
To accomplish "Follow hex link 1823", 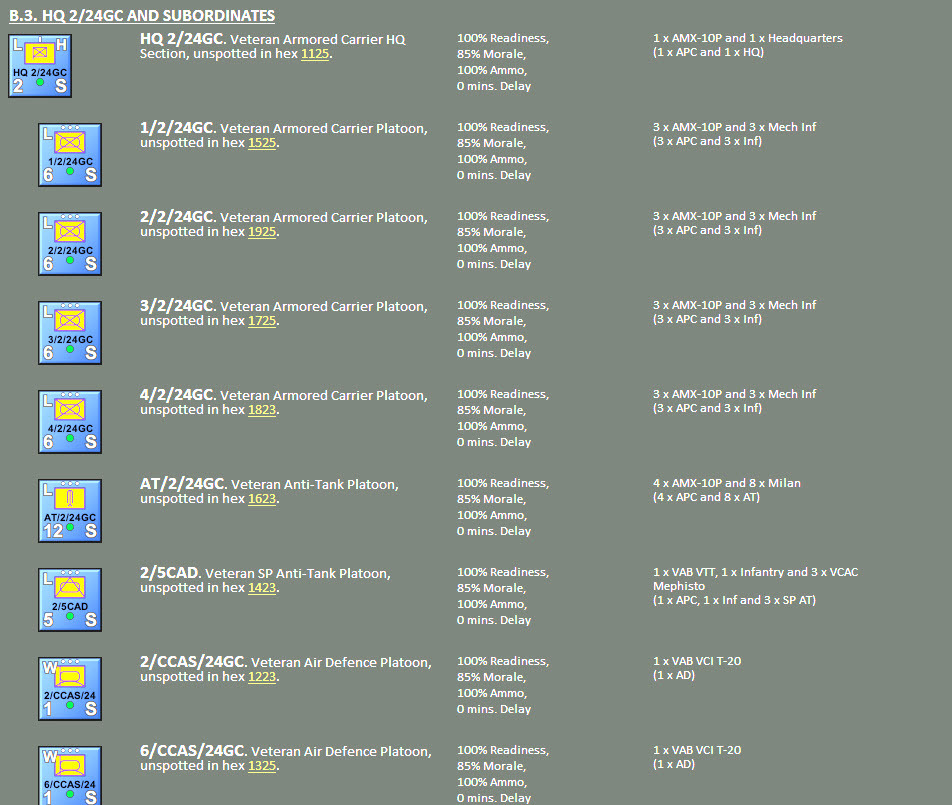I will [x=262, y=410].
